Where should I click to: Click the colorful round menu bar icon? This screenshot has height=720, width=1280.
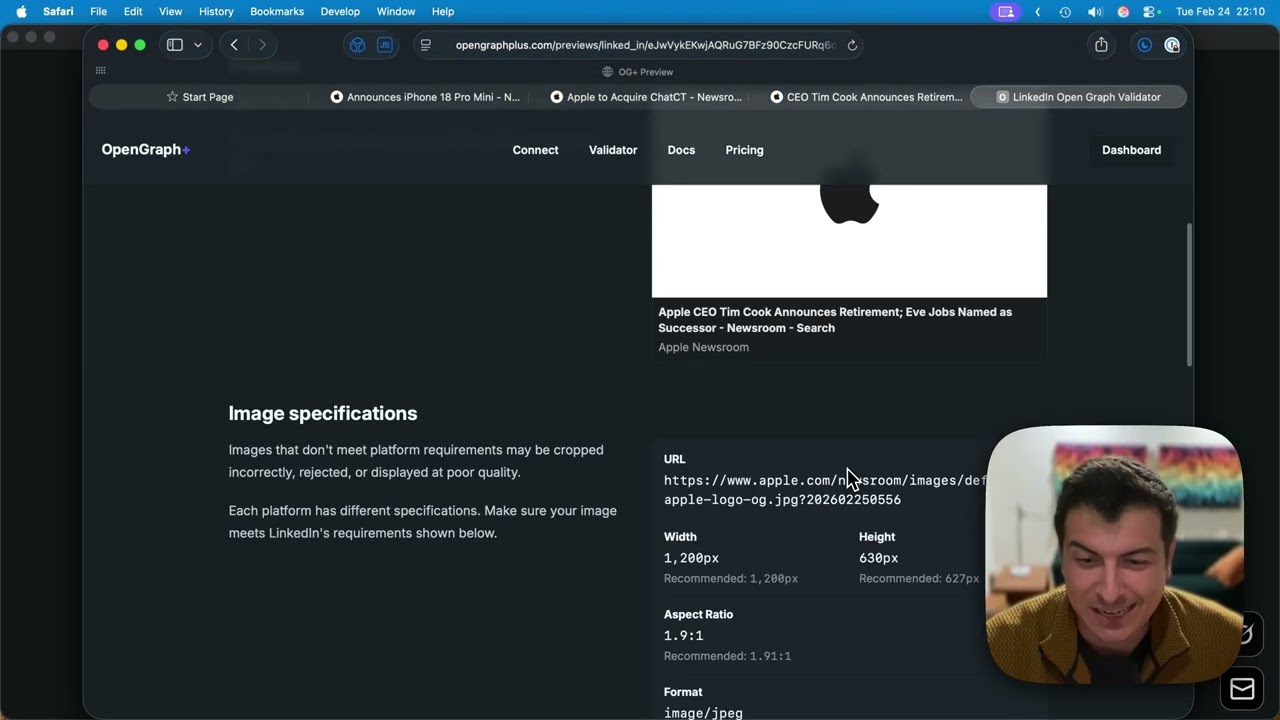(x=1123, y=12)
